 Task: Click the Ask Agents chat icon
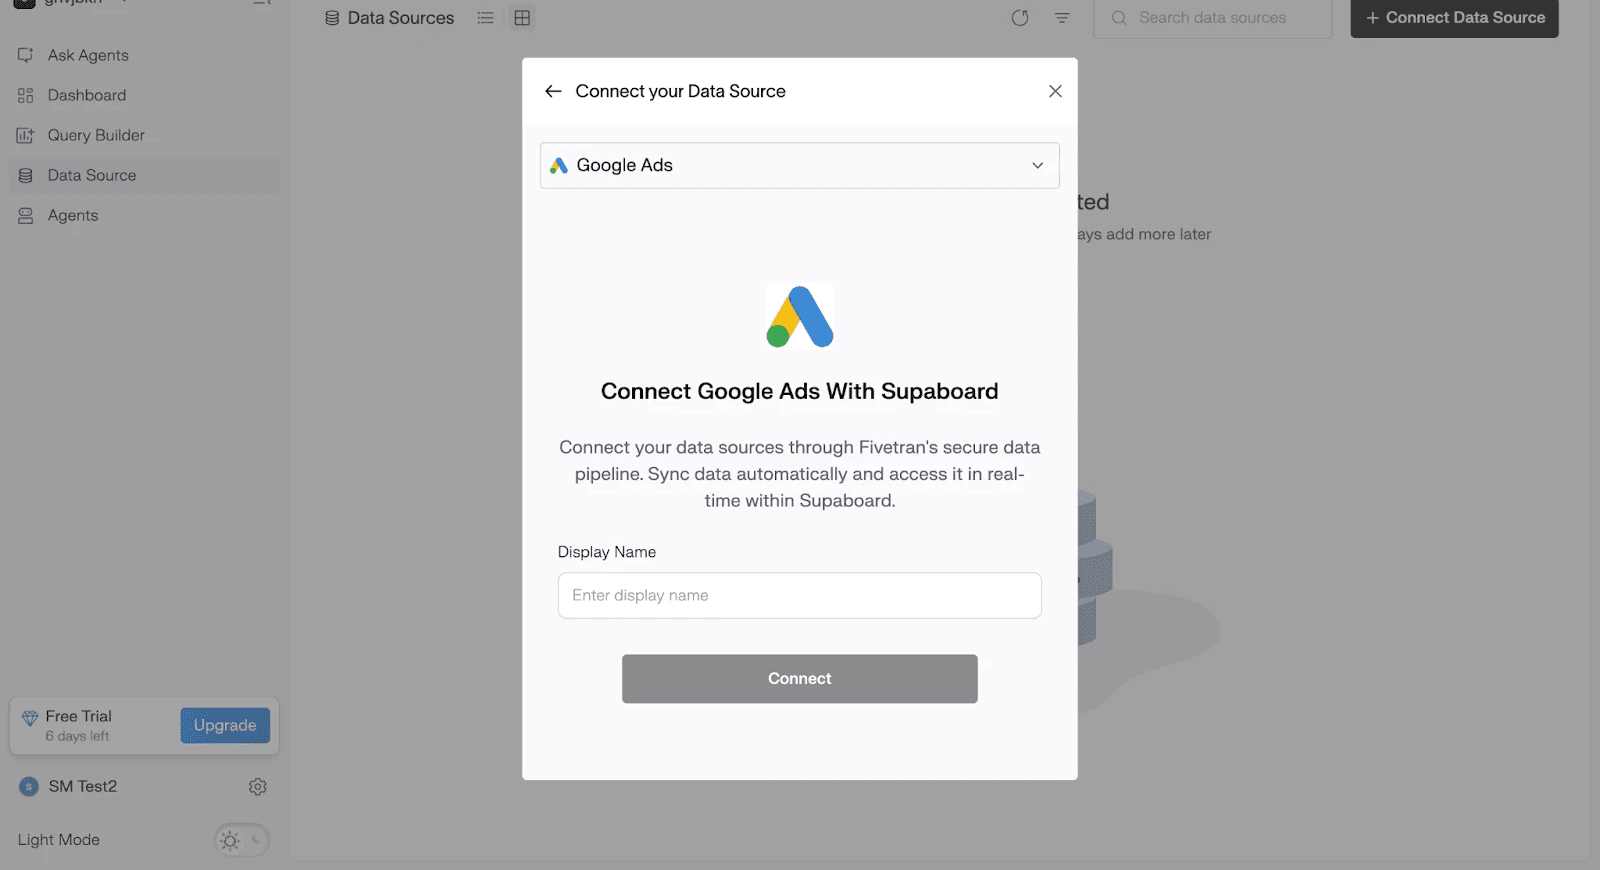pos(26,55)
